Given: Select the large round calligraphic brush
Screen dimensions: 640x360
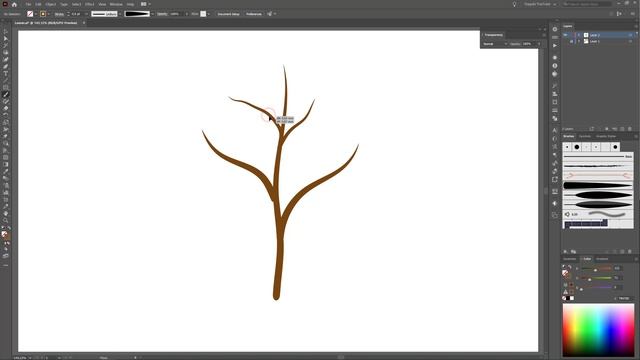Looking at the screenshot, I should 577,147.
